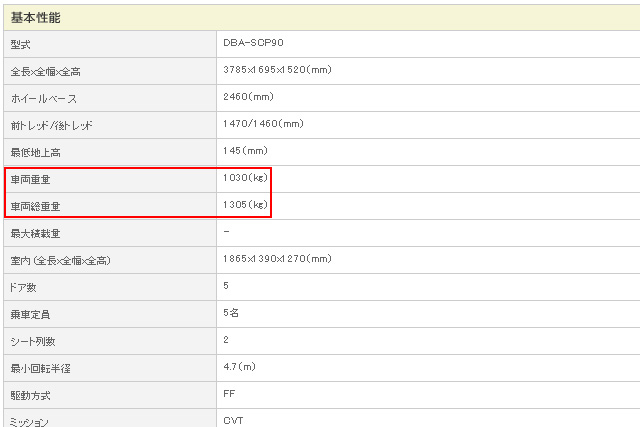The width and height of the screenshot is (640, 427).
Task: Click the 最大積載量 label
Action: tap(35, 233)
